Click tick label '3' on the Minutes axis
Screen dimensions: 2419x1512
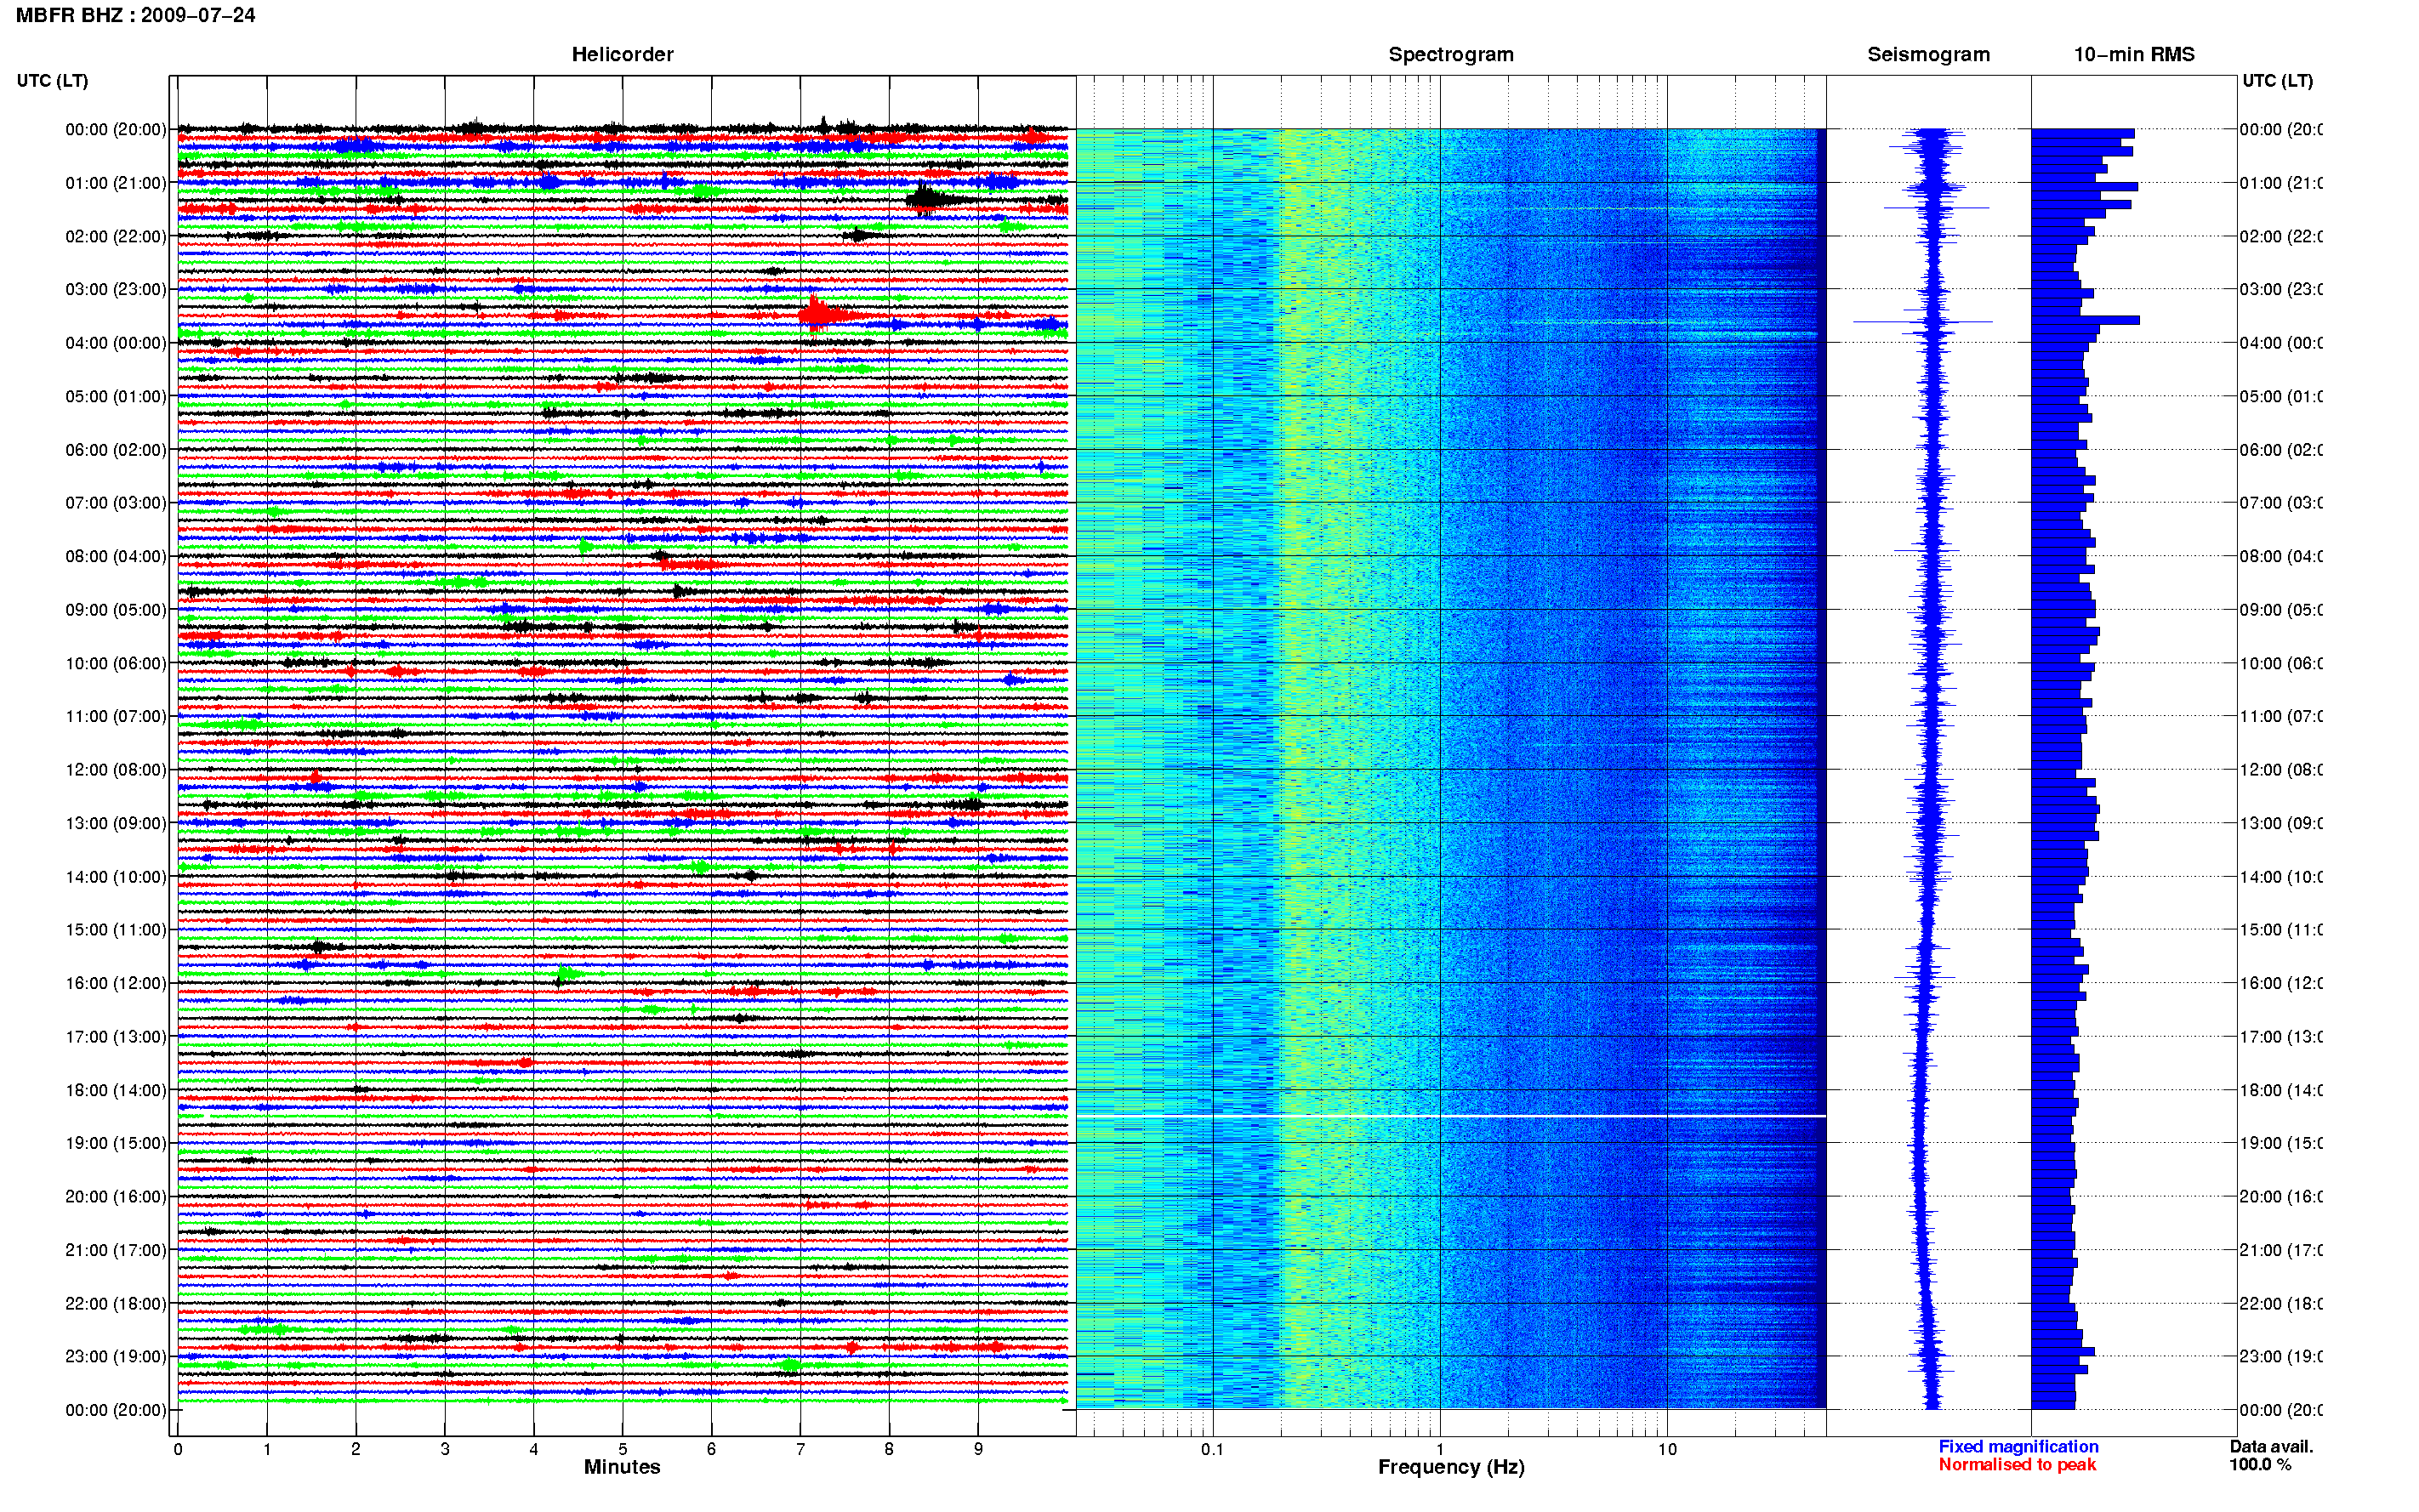[445, 1449]
